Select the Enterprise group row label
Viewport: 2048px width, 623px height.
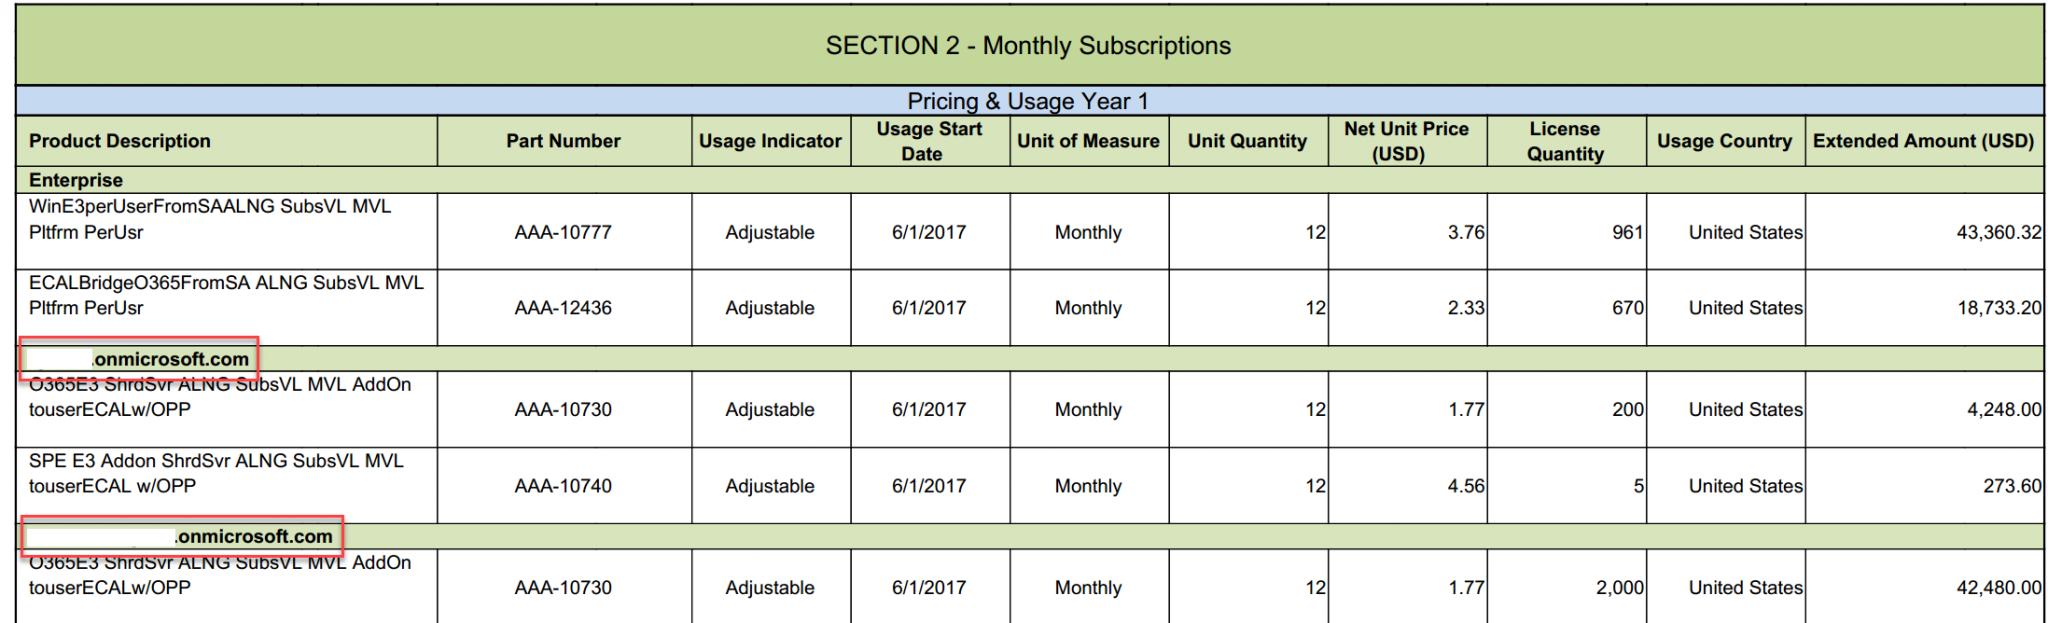click(x=76, y=180)
